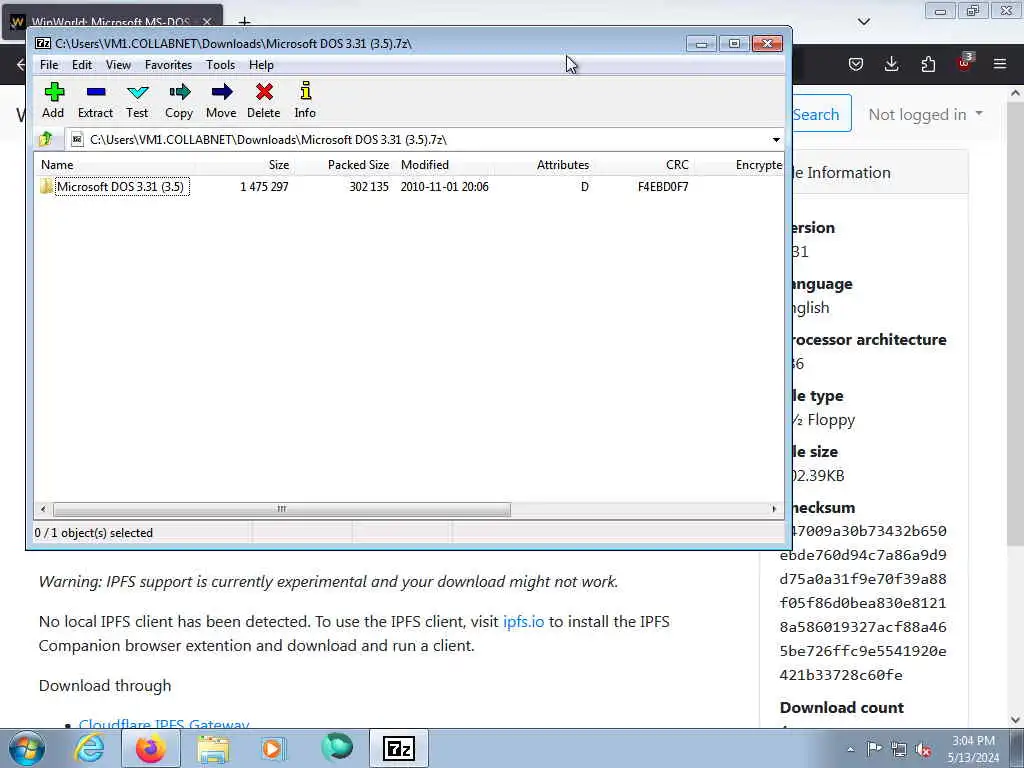Select the Microsoft DOS 3.31 (3.5) folder name
Screen dimensions: 1024x768
121,186
